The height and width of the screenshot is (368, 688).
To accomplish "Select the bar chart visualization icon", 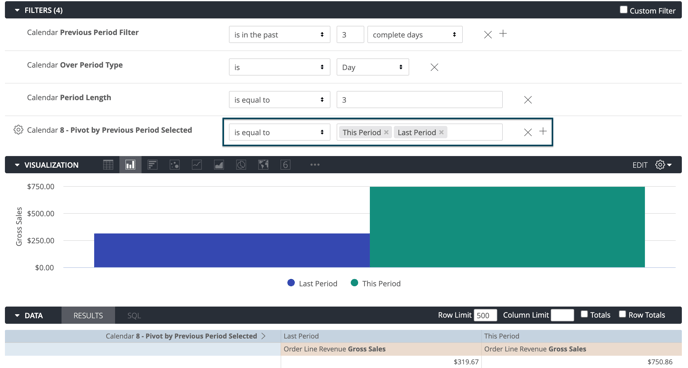I will click(x=152, y=165).
